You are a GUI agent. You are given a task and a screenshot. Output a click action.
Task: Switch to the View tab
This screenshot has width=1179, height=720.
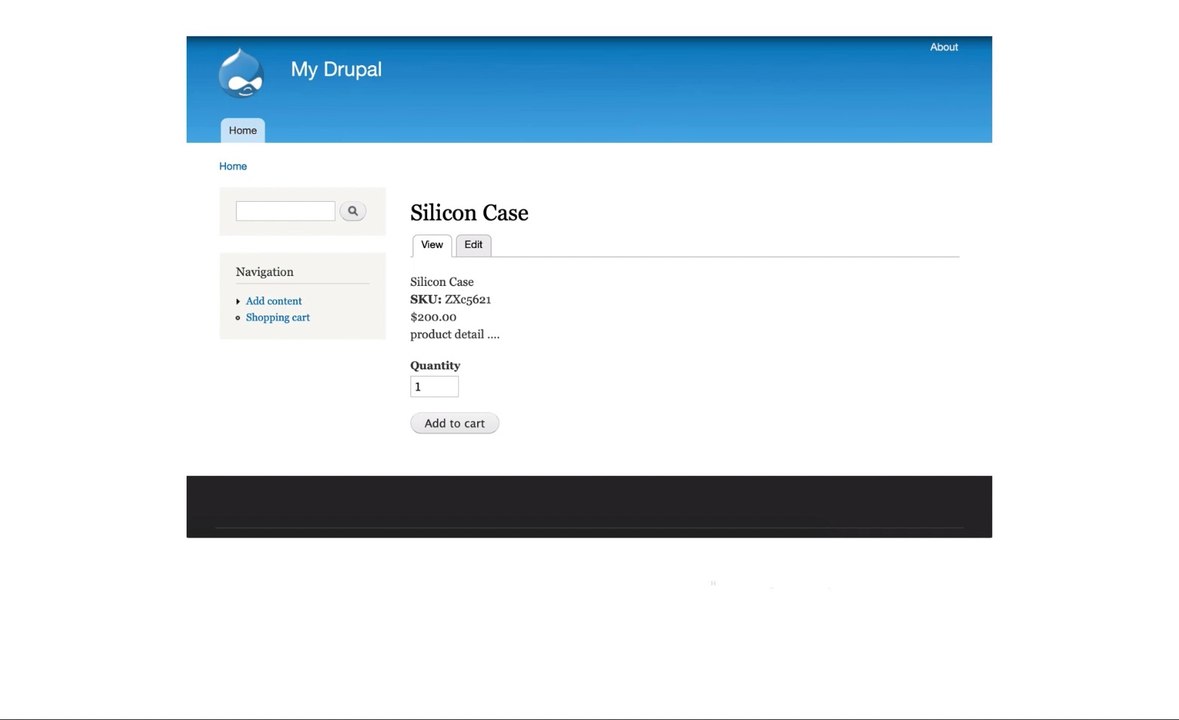pos(432,245)
